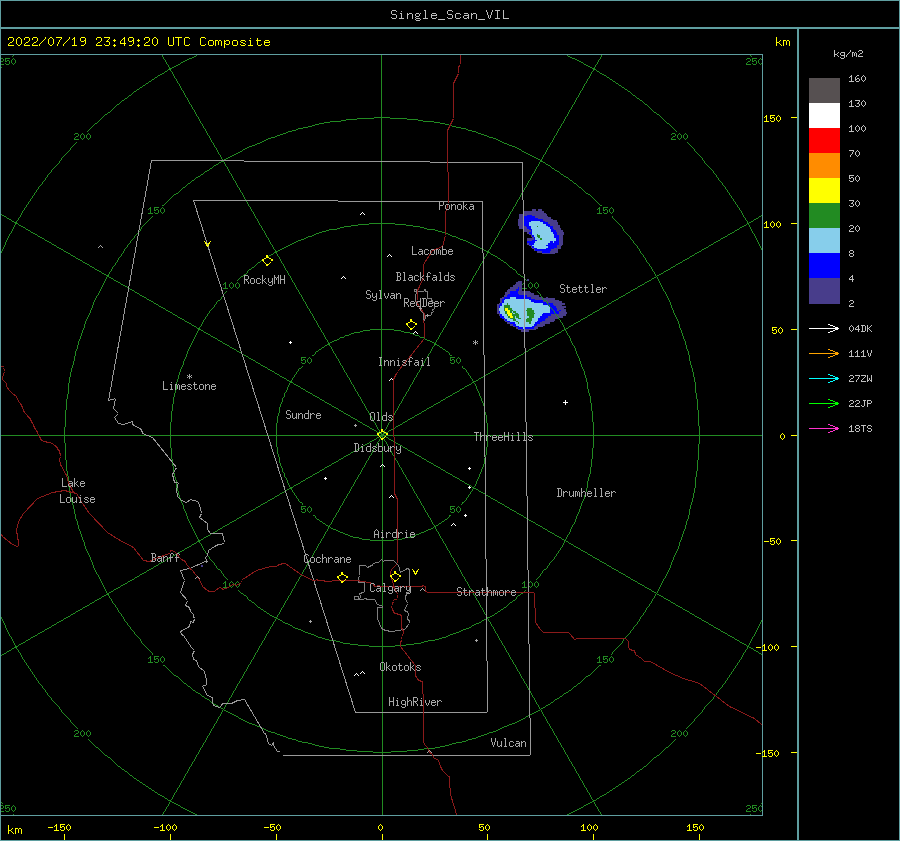
Task: Click the HighRiver town label
Action: click(415, 702)
